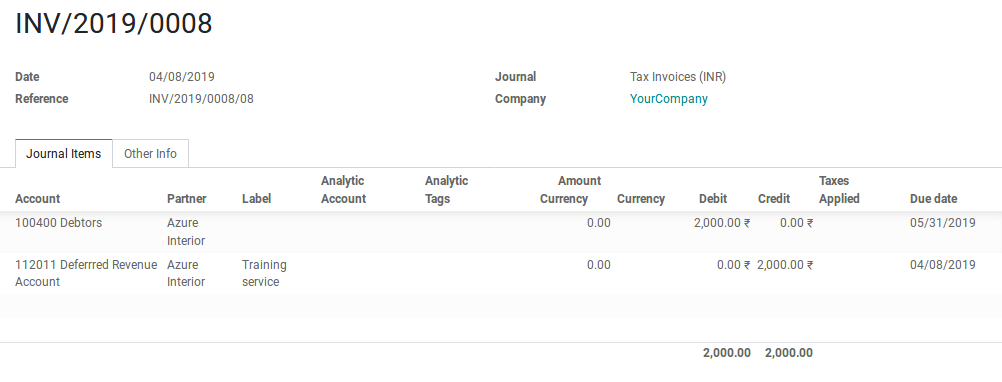The image size is (1002, 382).
Task: Click the Training service label cell
Action: [265, 273]
